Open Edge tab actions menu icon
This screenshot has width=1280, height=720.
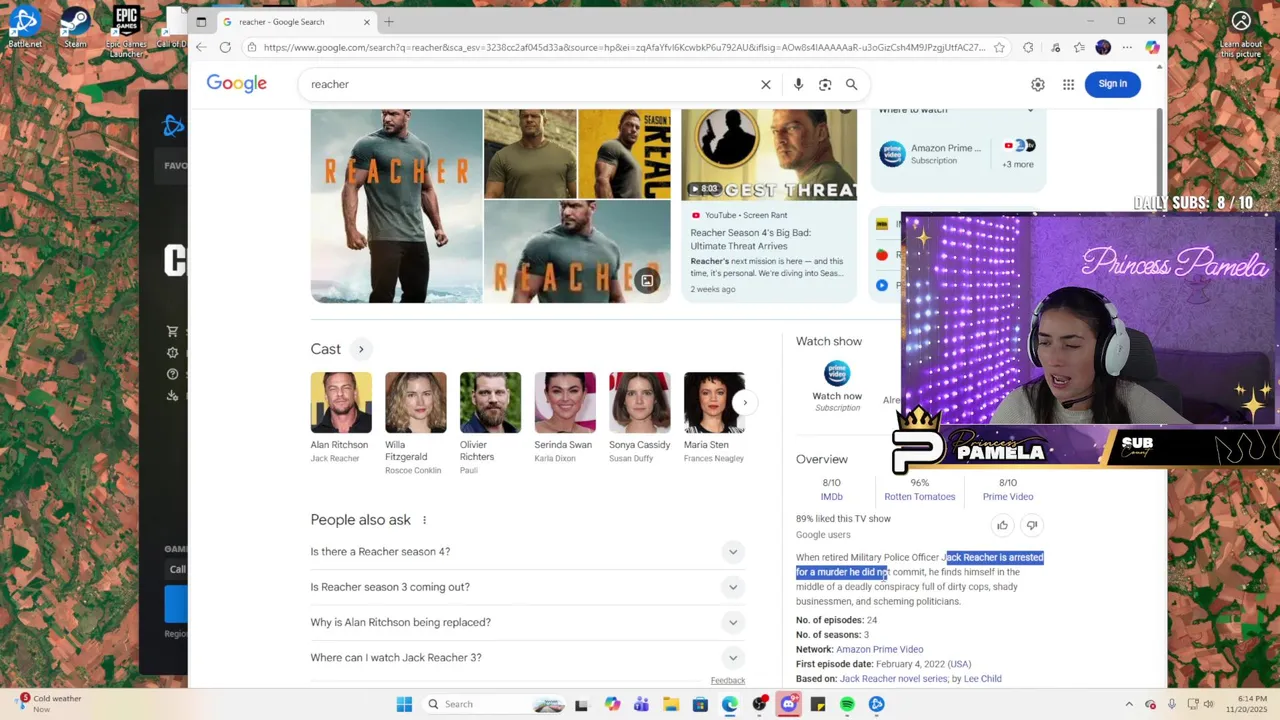(x=201, y=22)
